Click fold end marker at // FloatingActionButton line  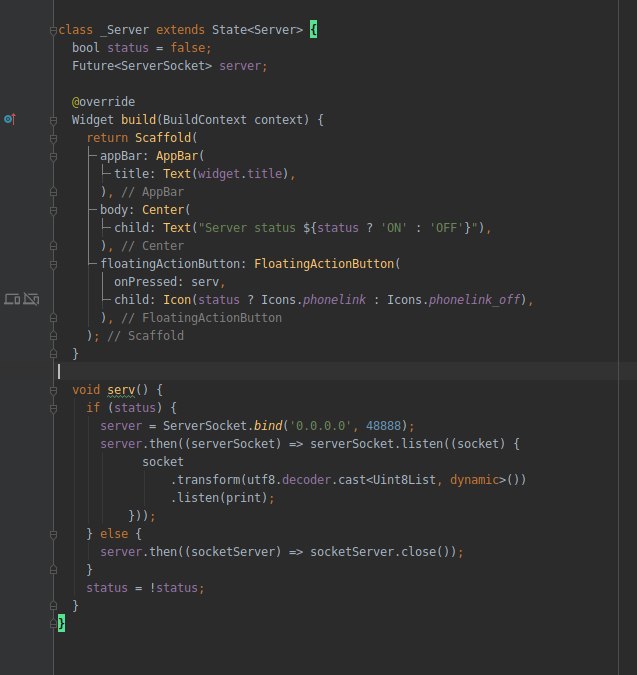point(53,318)
